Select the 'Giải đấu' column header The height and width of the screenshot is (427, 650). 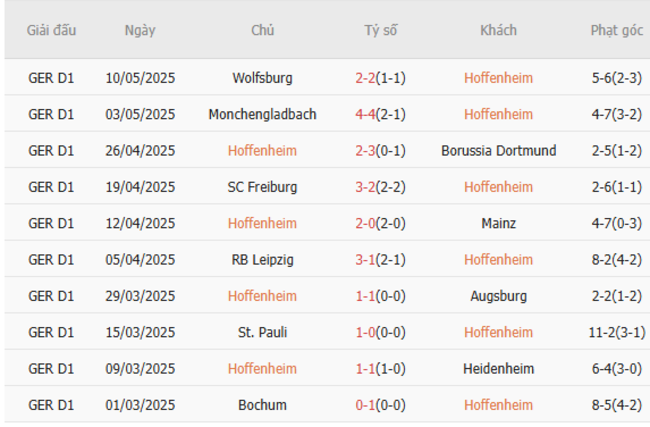pos(51,30)
